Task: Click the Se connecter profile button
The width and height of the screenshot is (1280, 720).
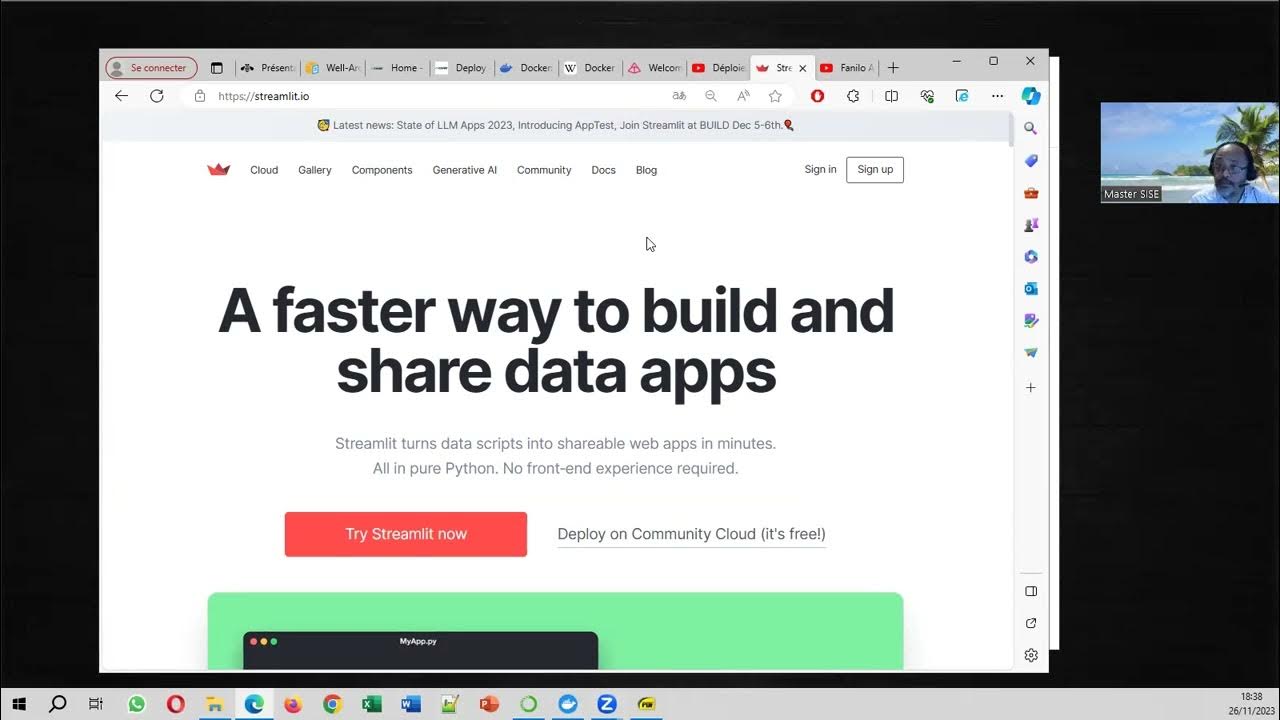Action: point(151,68)
